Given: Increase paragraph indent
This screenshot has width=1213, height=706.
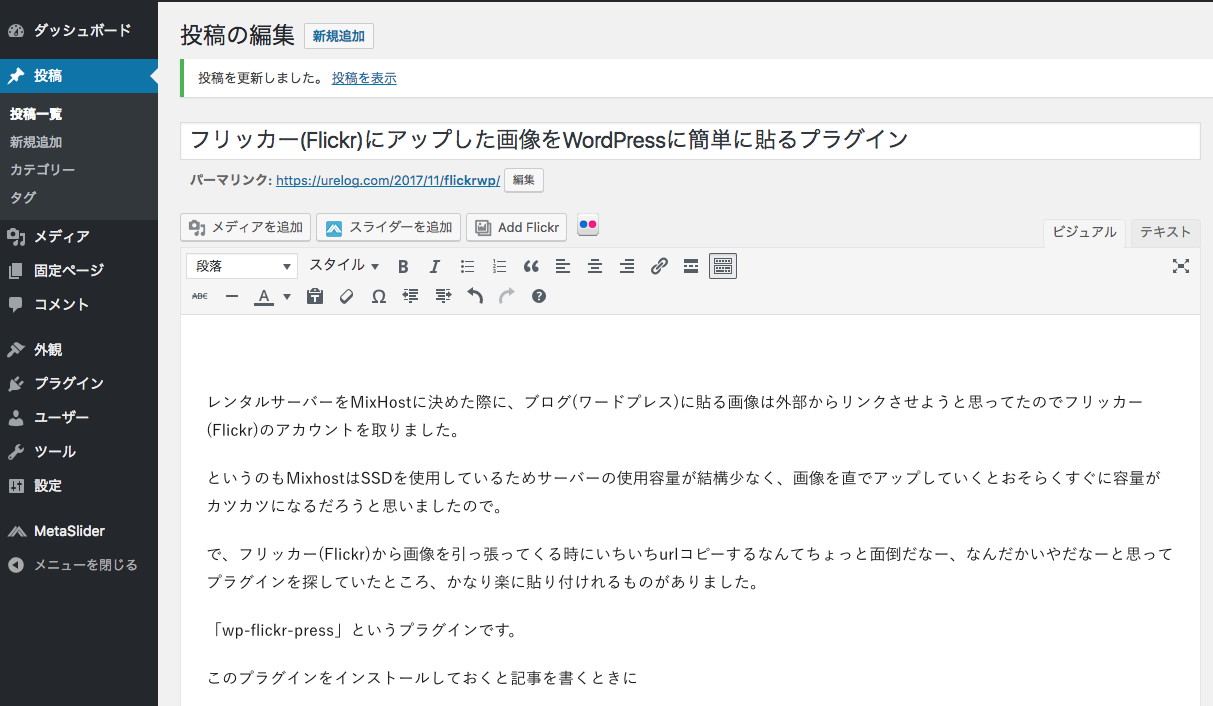Looking at the screenshot, I should pos(443,296).
